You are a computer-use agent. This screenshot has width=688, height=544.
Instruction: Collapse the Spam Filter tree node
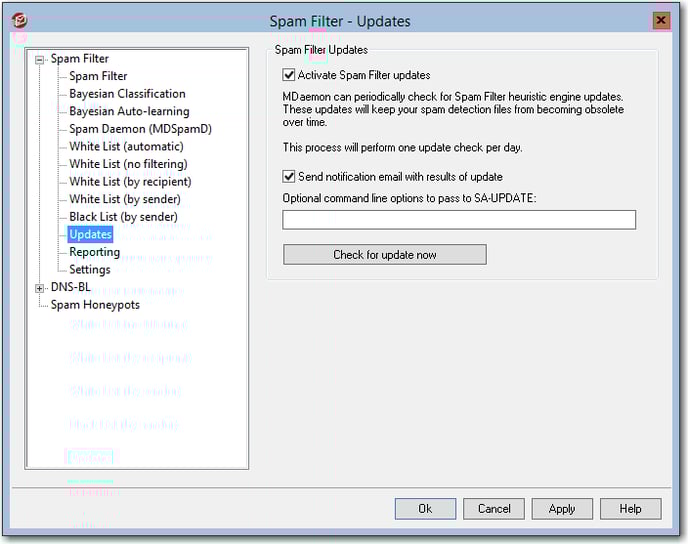[x=39, y=60]
